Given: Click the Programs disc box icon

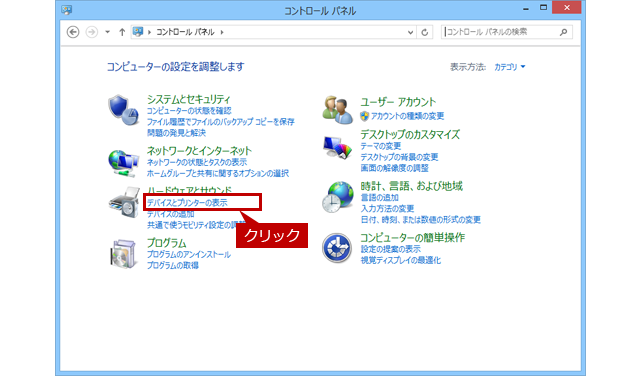Looking at the screenshot, I should [124, 254].
